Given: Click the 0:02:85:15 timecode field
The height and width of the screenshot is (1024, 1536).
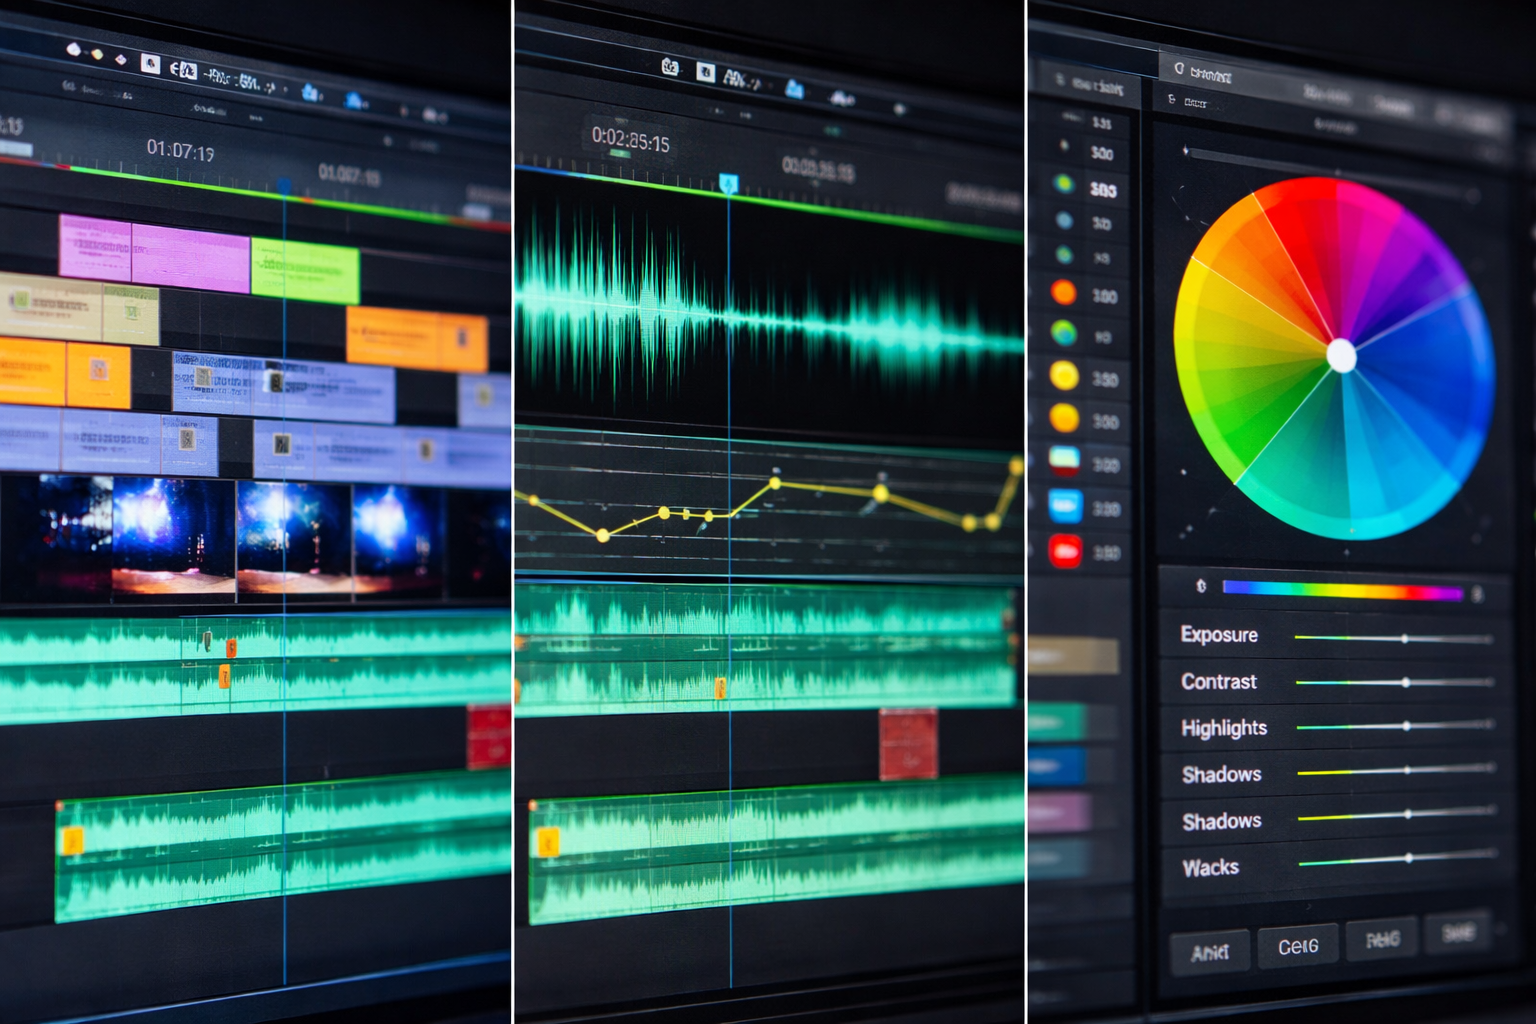Looking at the screenshot, I should (x=630, y=139).
